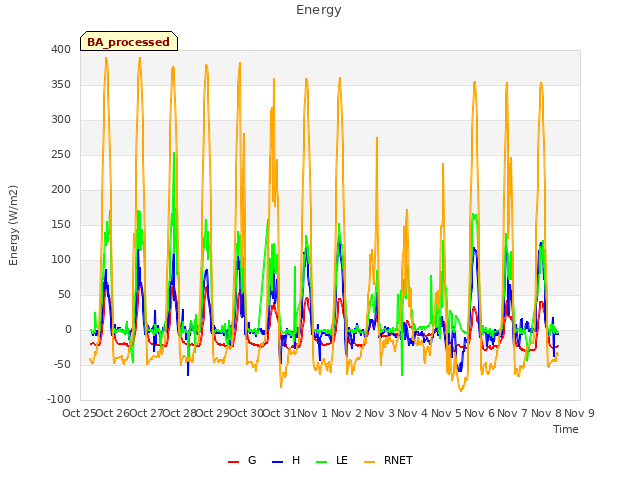Click the green LE legend color marker
This screenshot has height=480, width=640.
(x=322, y=462)
